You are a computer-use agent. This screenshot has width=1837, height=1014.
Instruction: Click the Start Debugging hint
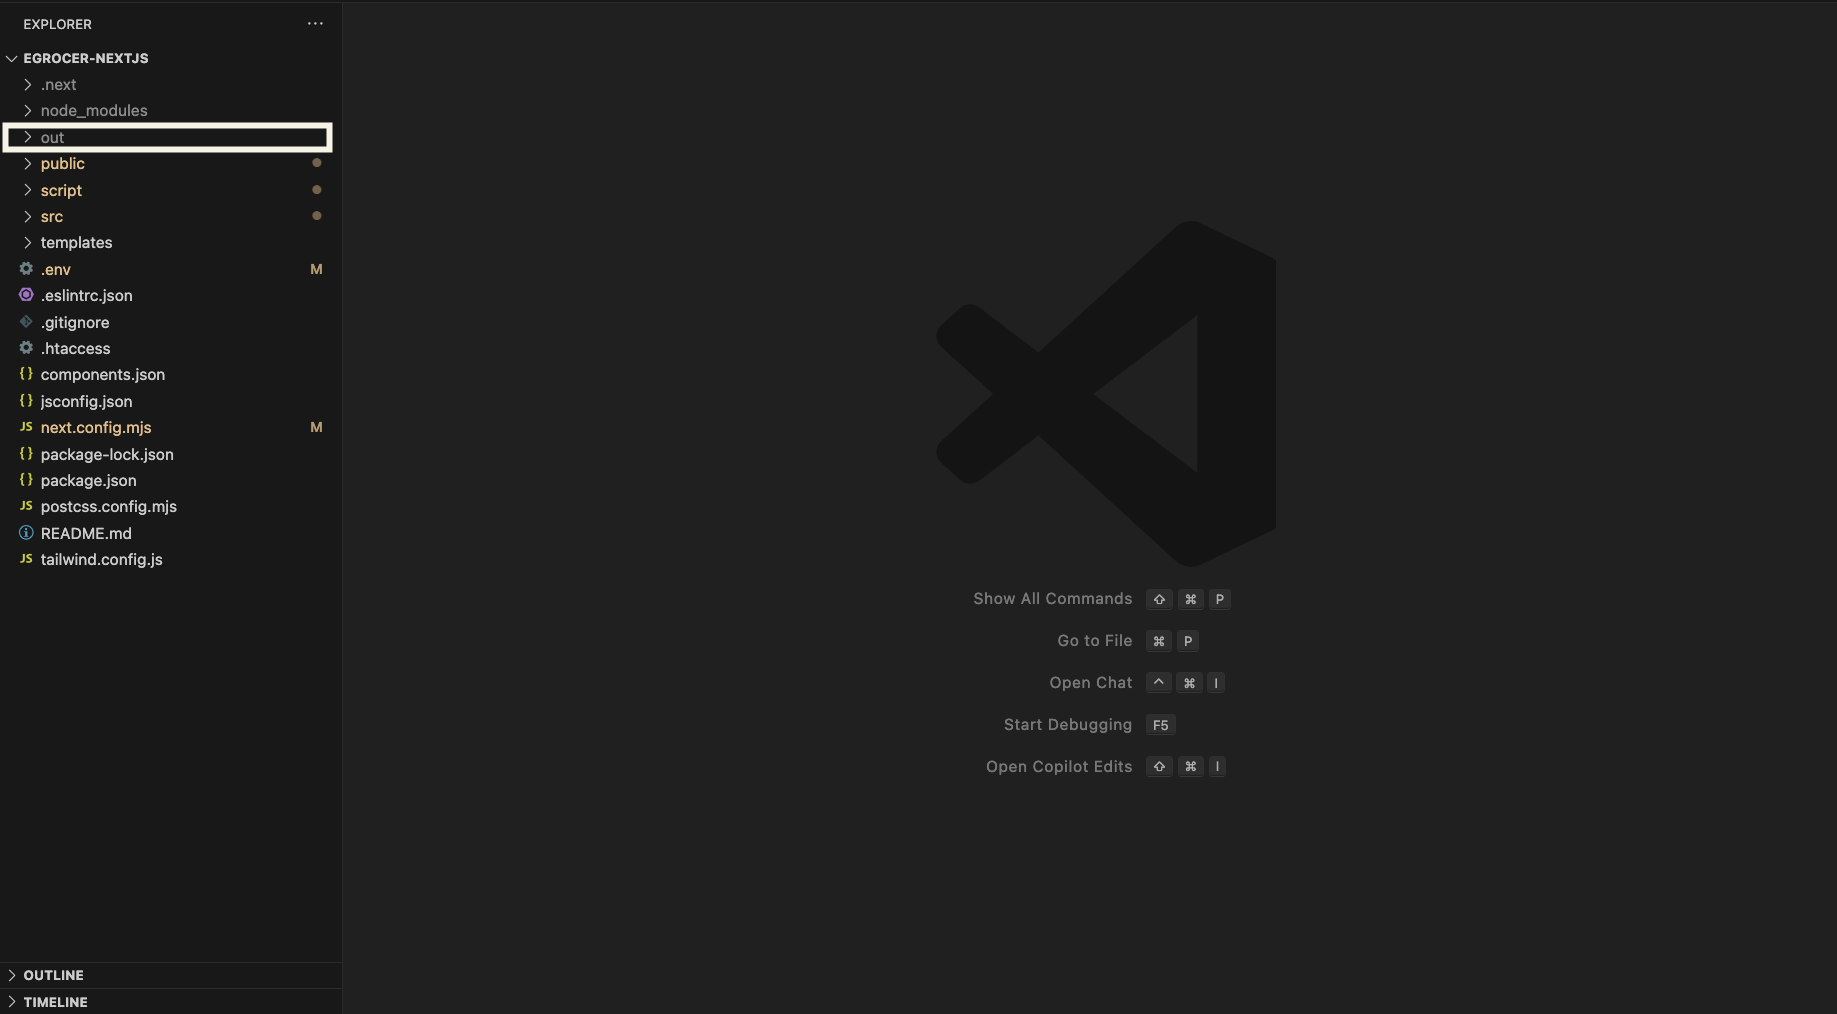pyautogui.click(x=1068, y=724)
